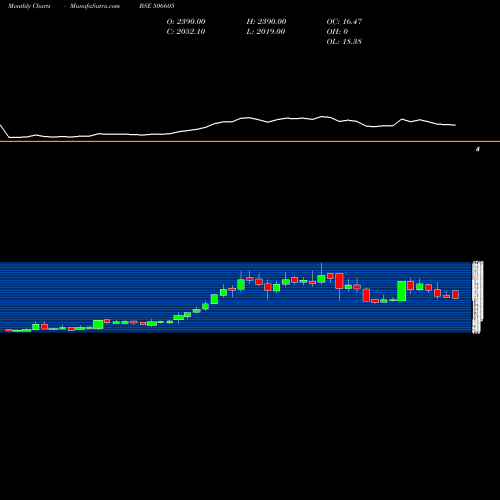Click the MunafaSutra.com label

(95, 6)
